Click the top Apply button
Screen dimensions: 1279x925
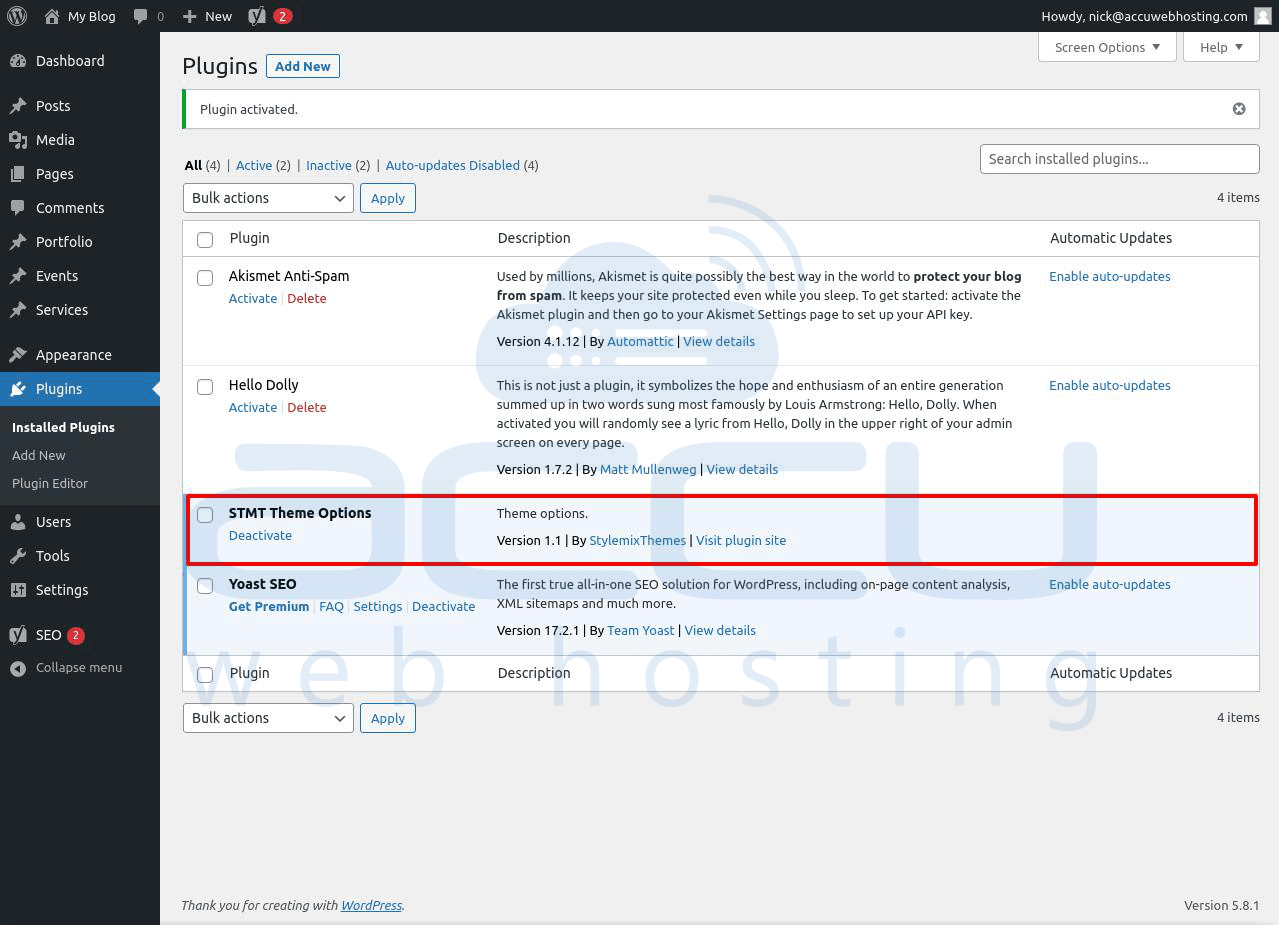[388, 198]
